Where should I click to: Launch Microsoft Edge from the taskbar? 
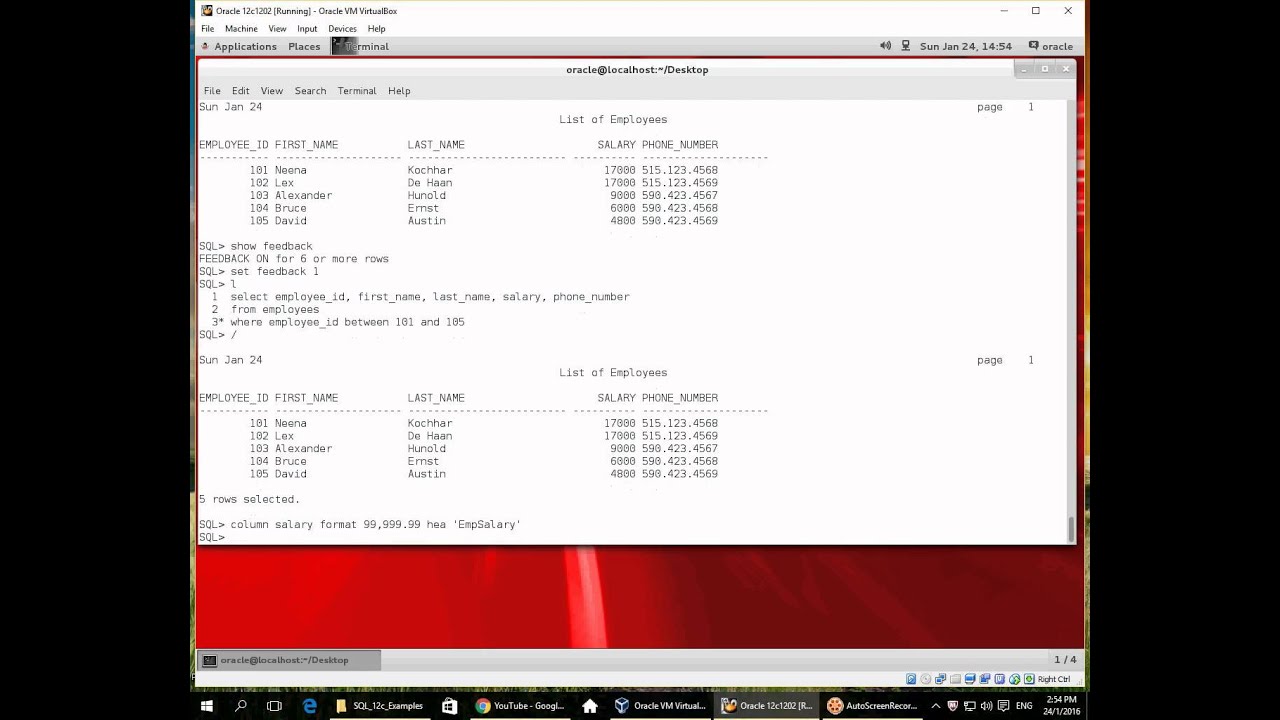[x=309, y=706]
